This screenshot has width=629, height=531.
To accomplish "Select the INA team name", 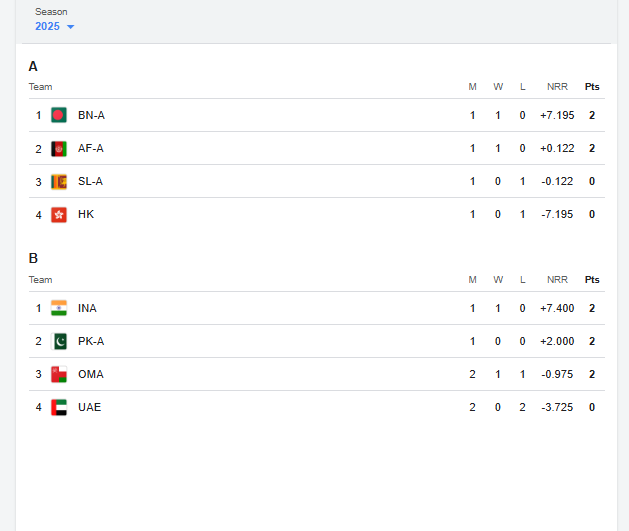I will click(87, 308).
